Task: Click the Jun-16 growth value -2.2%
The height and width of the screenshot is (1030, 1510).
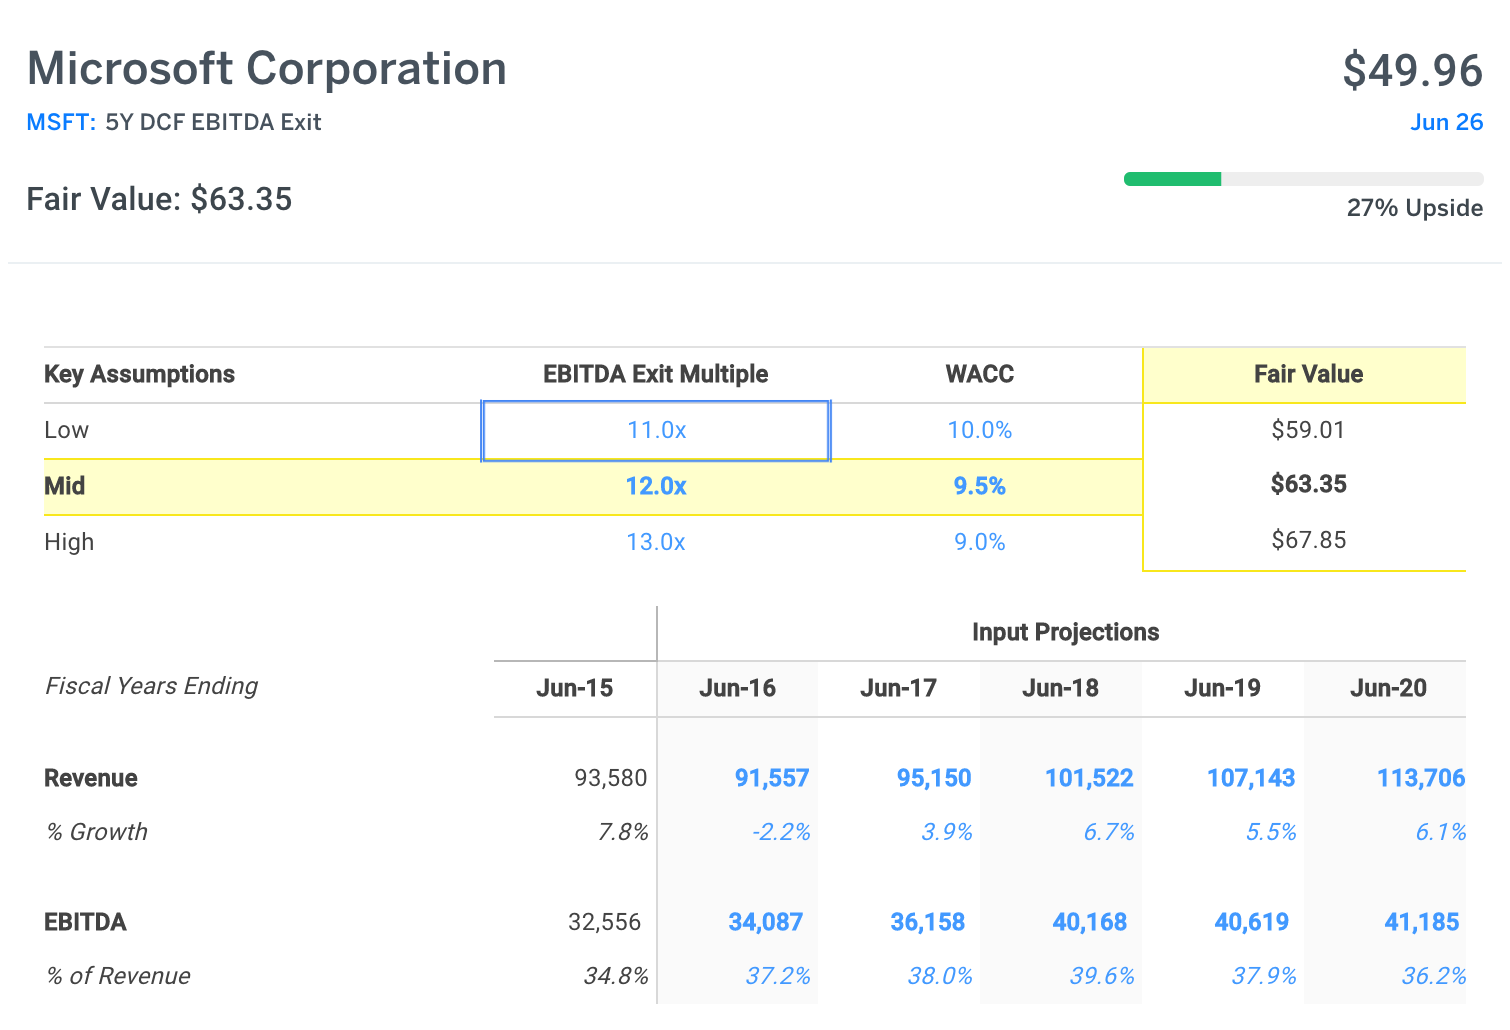Action: (x=781, y=833)
